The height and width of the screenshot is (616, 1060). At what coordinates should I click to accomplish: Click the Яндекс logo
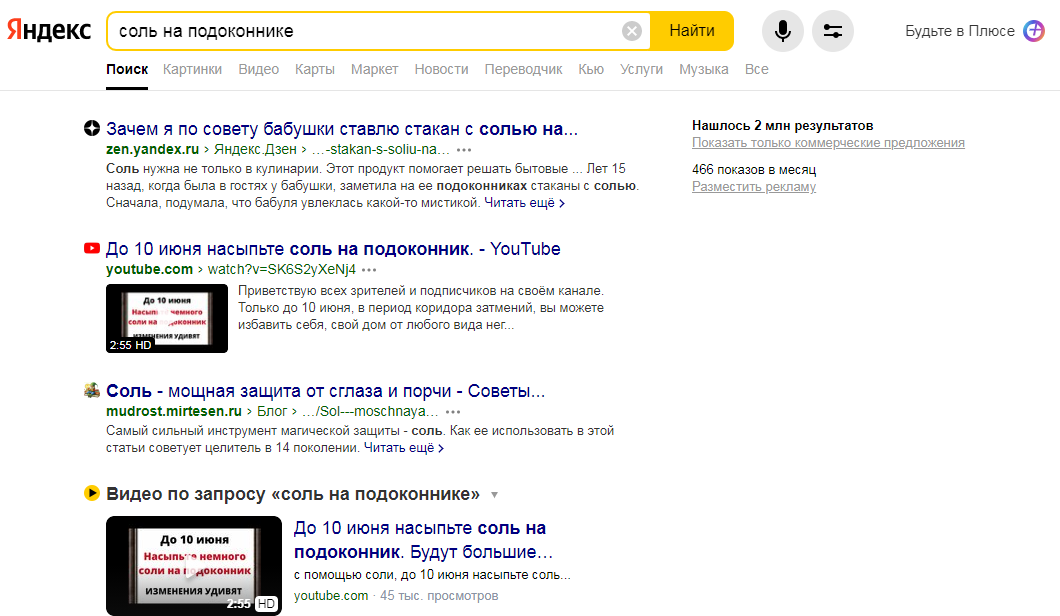[x=49, y=30]
